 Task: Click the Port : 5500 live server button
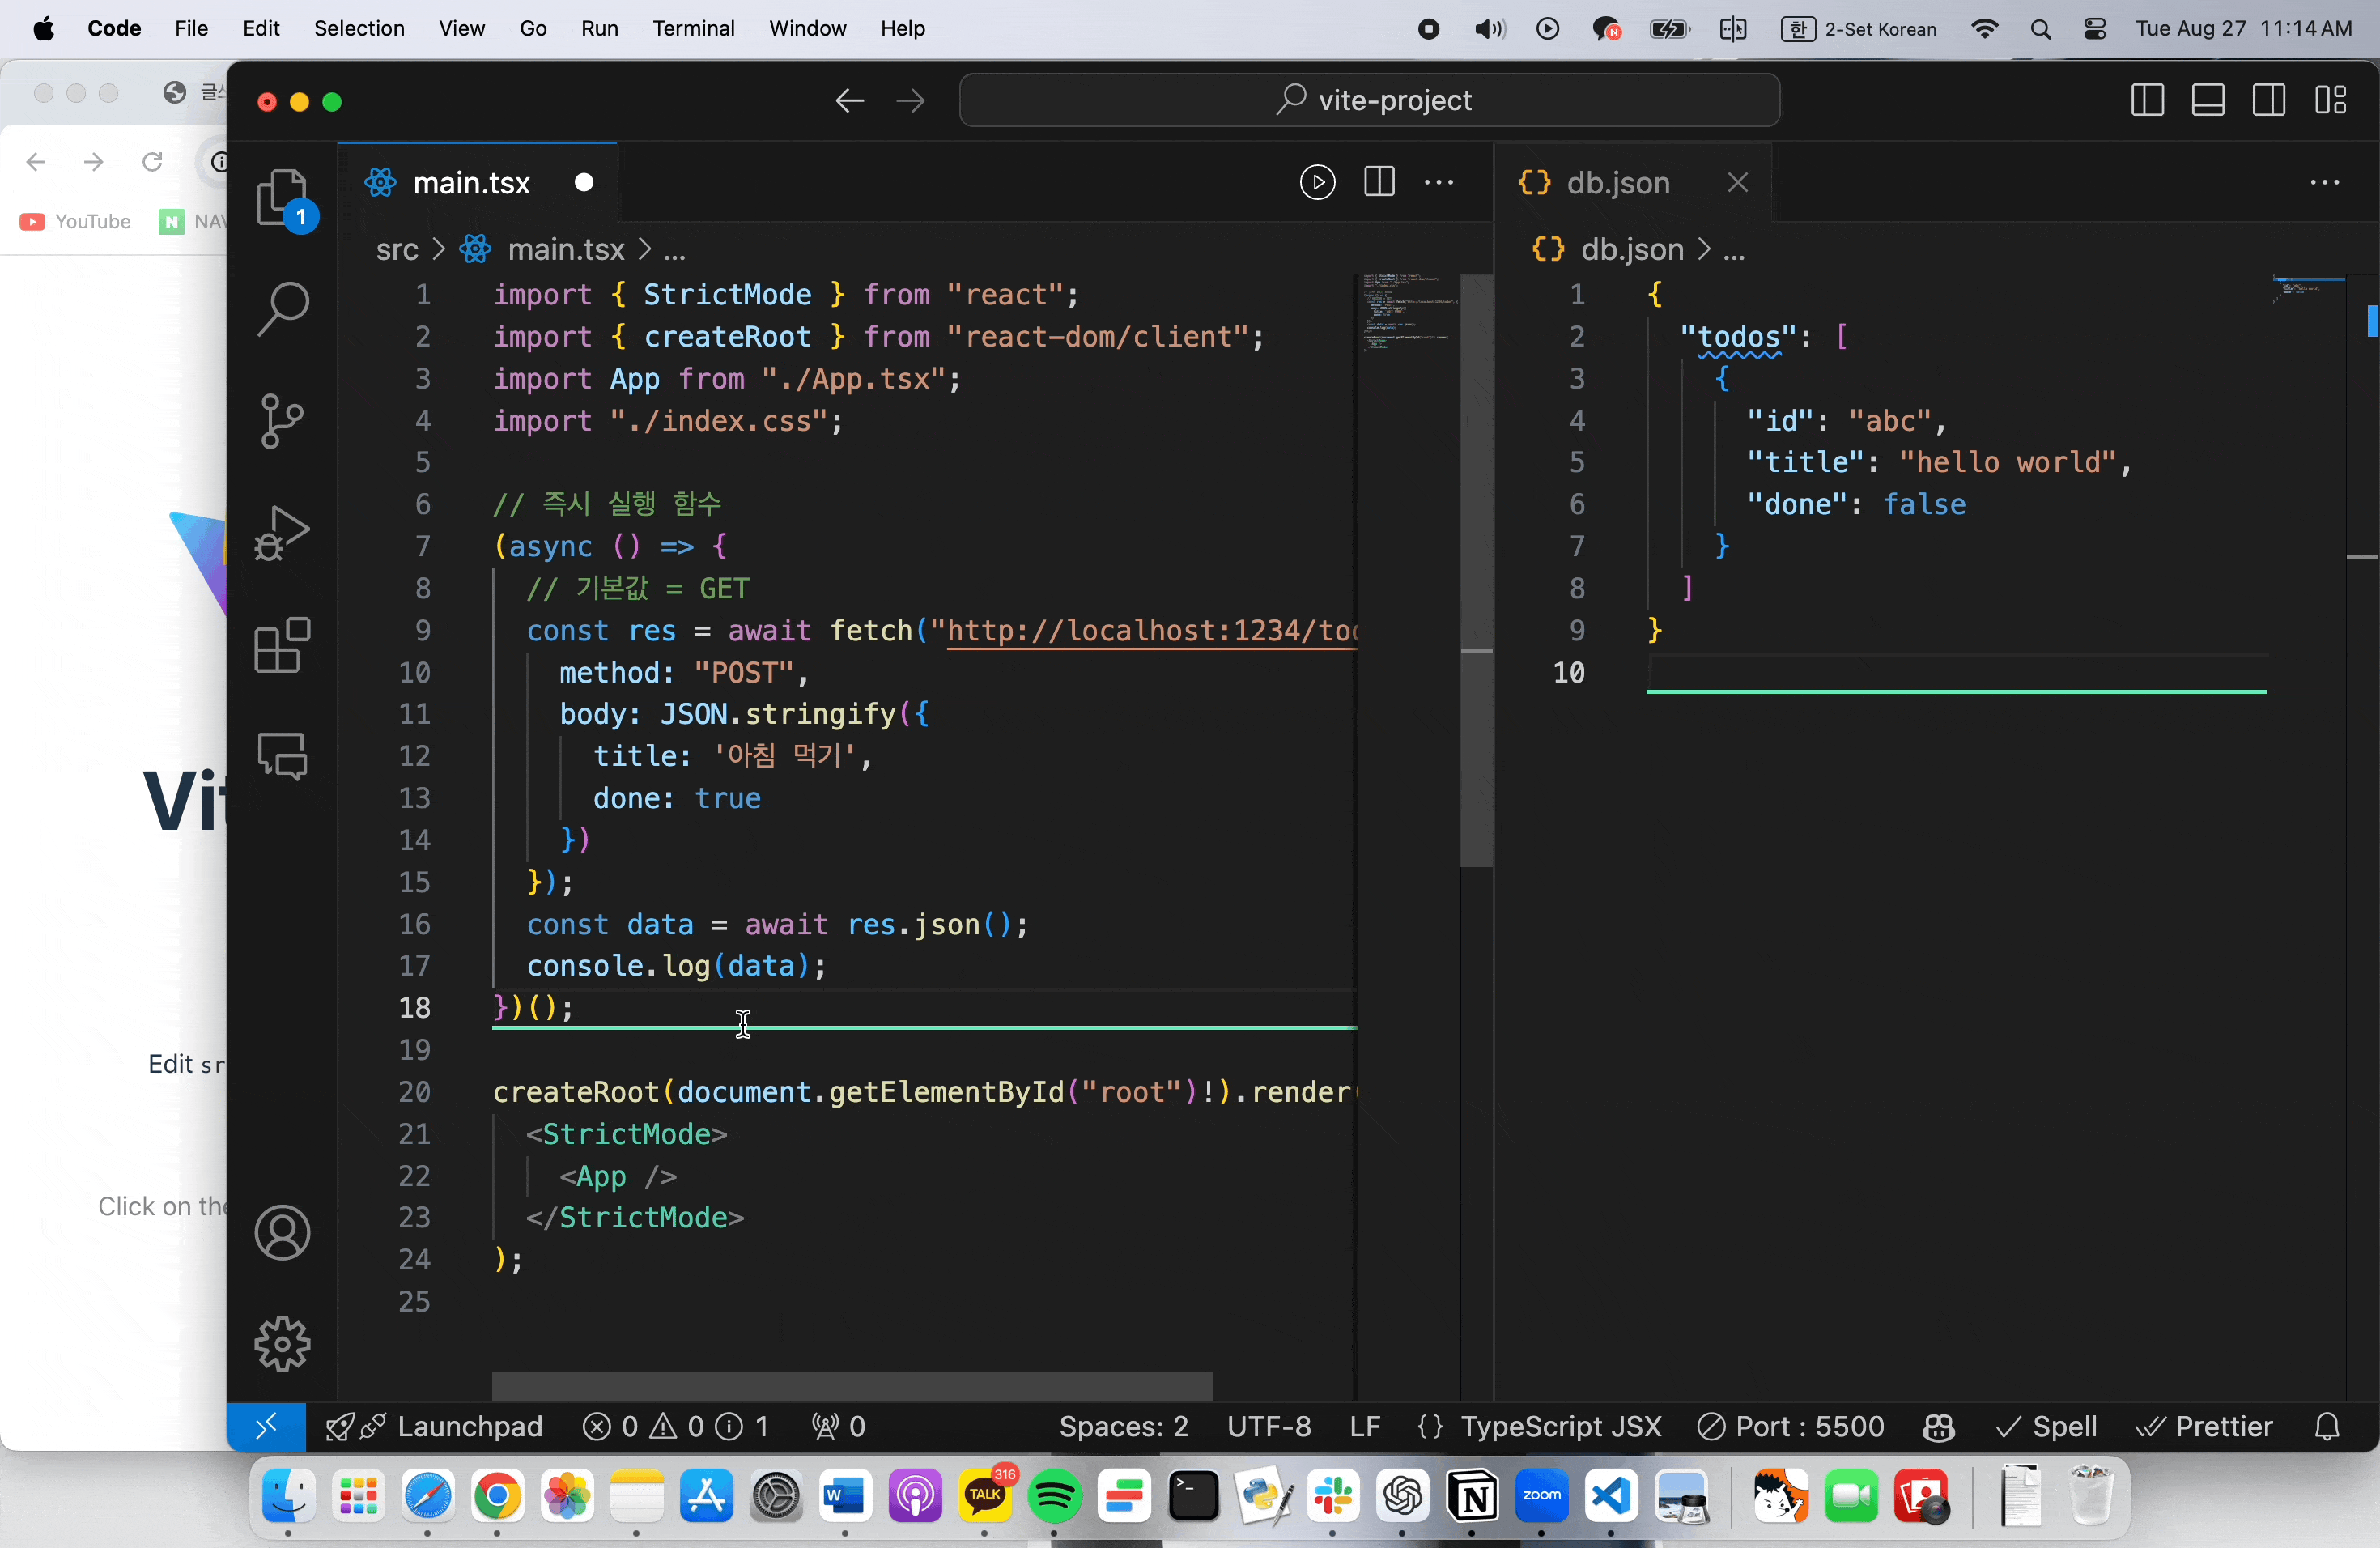1792,1426
